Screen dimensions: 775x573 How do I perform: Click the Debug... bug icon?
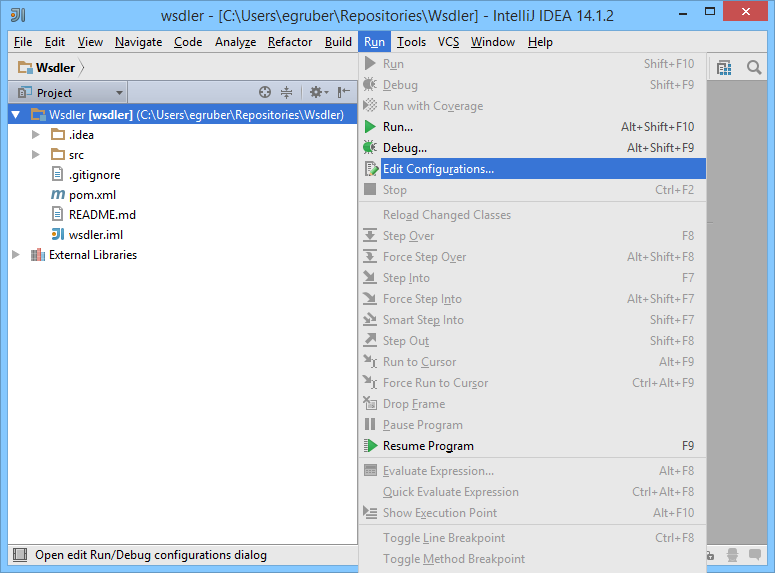coord(370,147)
